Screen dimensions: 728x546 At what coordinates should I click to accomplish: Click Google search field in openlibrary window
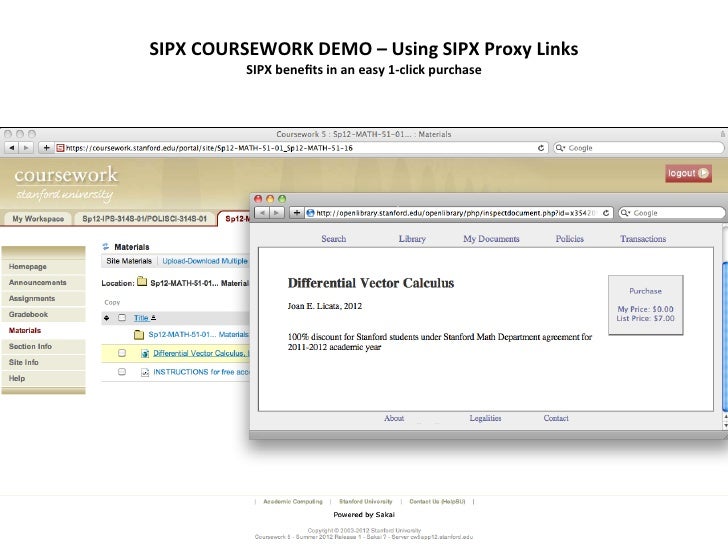672,213
